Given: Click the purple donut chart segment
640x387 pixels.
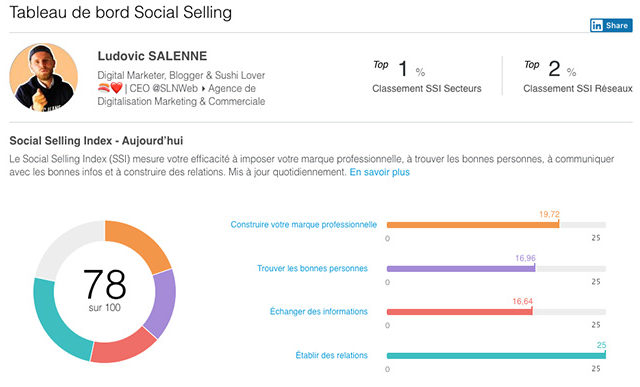Looking at the screenshot, I should click(x=162, y=303).
